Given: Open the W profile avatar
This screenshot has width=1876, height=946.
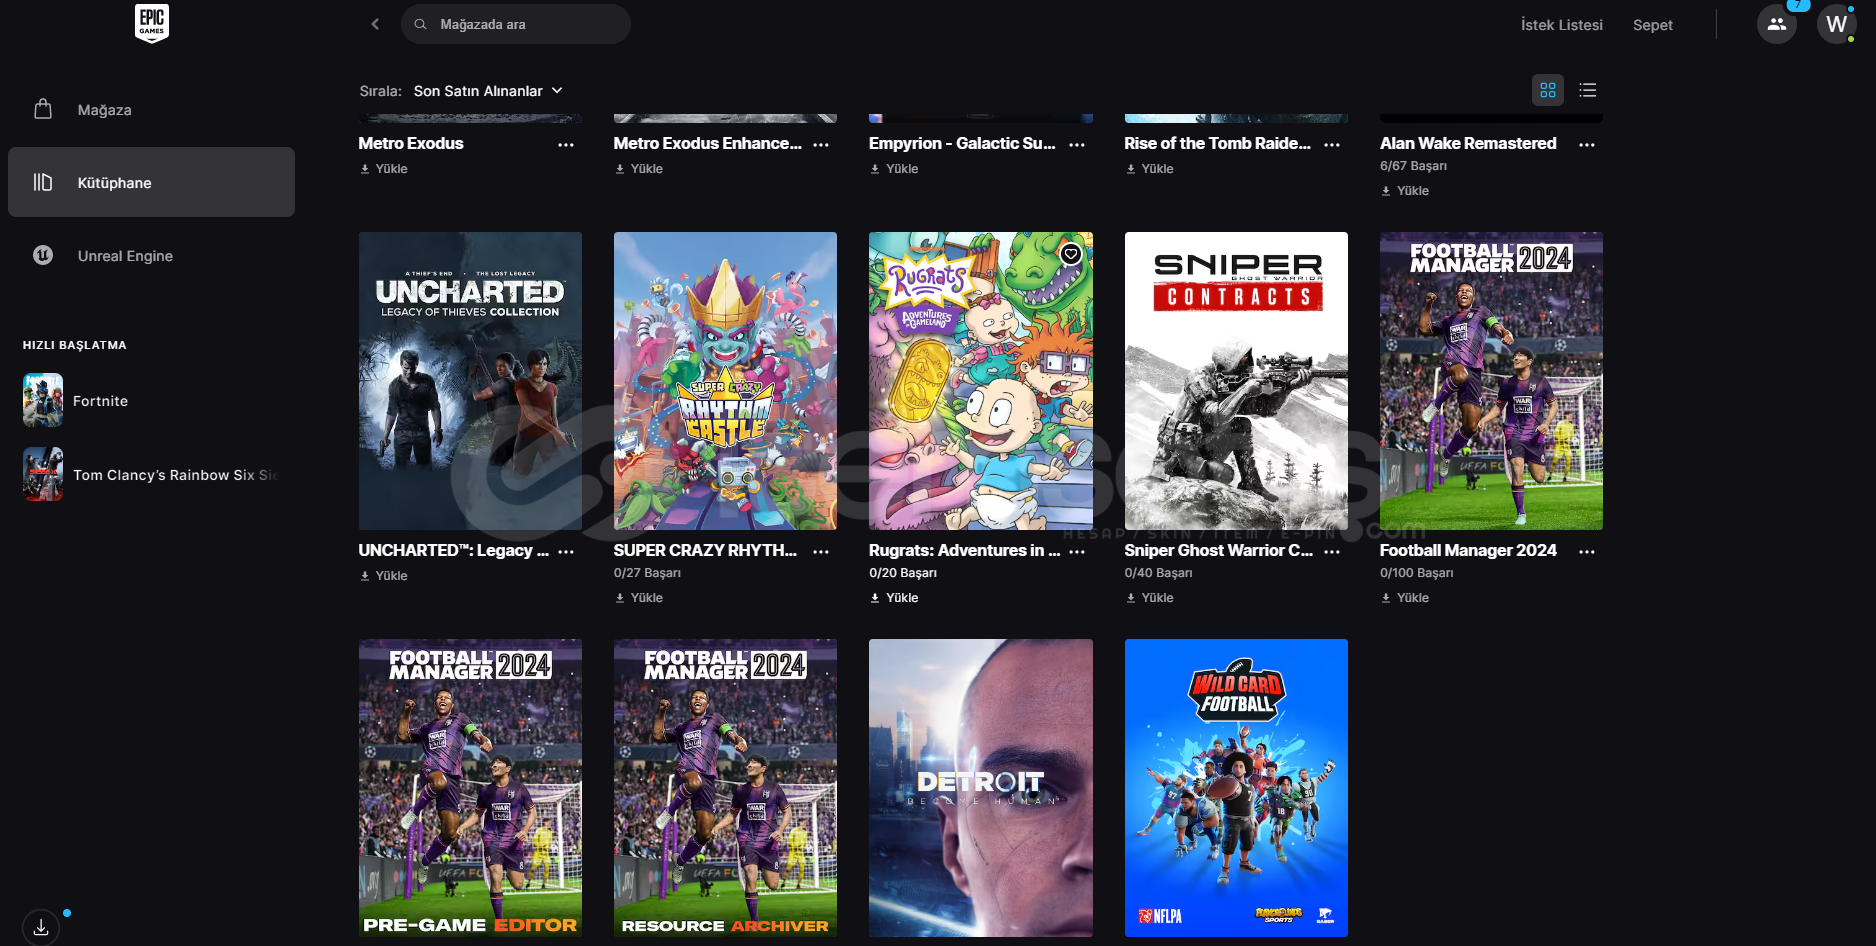Looking at the screenshot, I should pyautogui.click(x=1836, y=24).
